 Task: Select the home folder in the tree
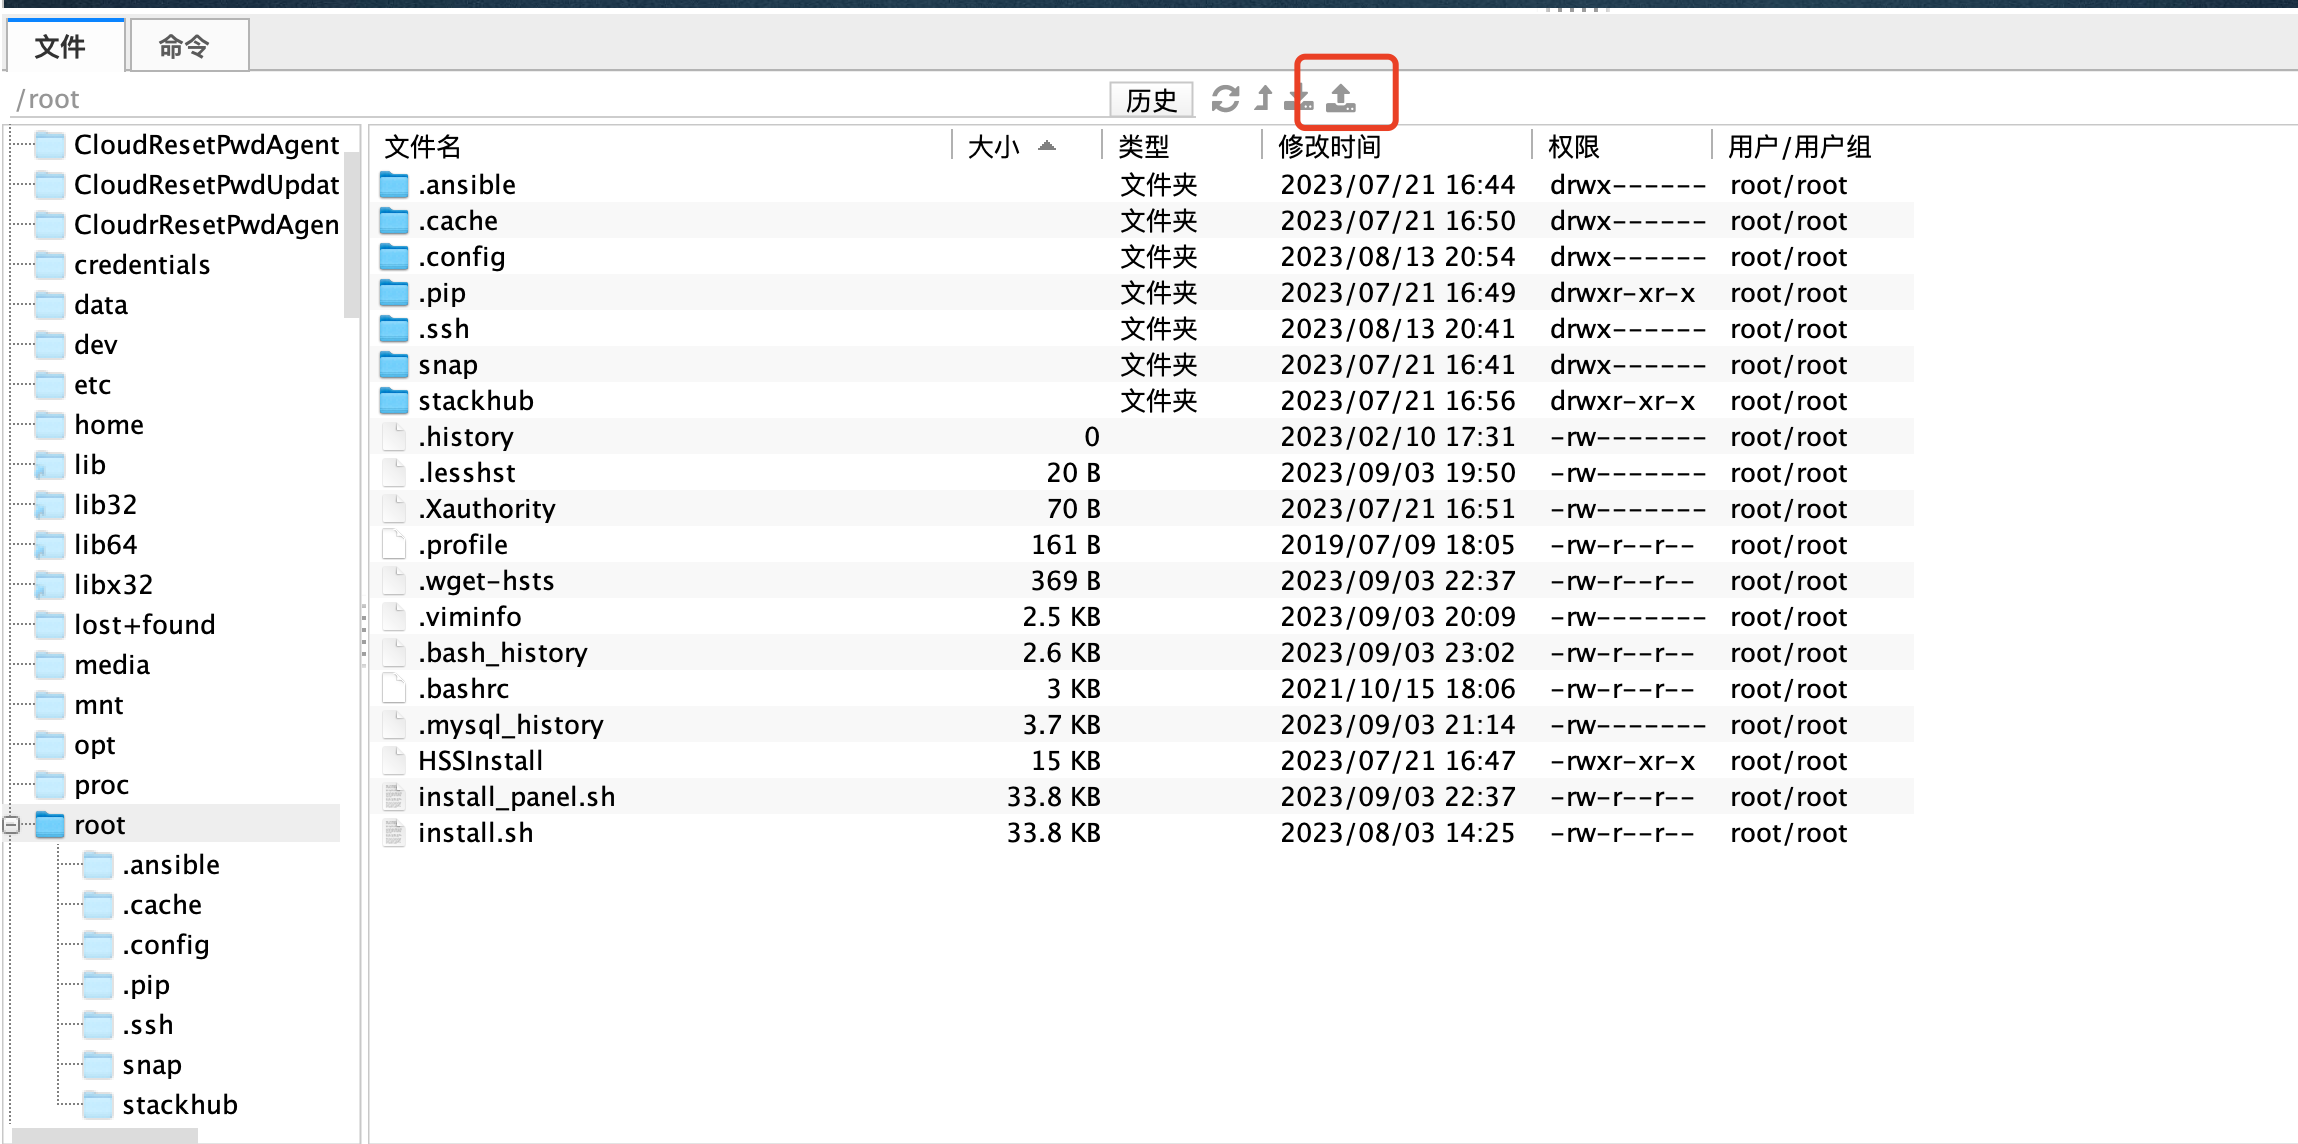click(x=108, y=425)
